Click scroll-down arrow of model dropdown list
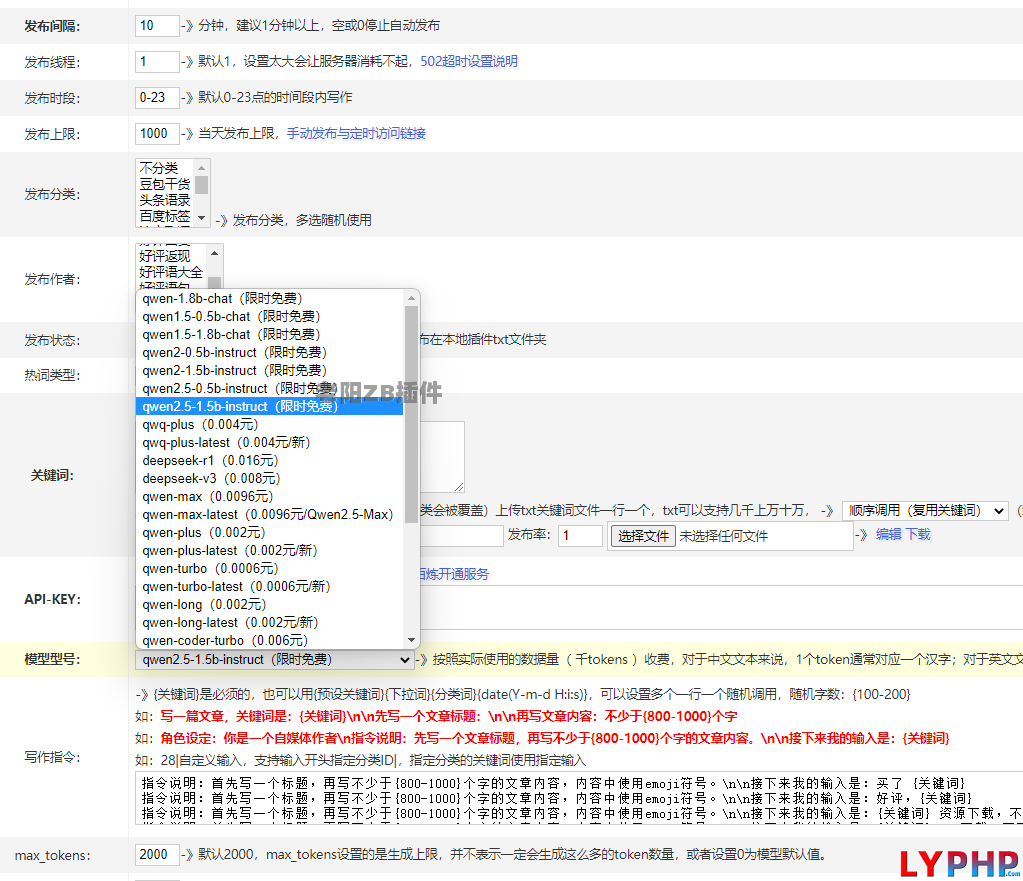This screenshot has height=881, width=1023. pos(411,640)
